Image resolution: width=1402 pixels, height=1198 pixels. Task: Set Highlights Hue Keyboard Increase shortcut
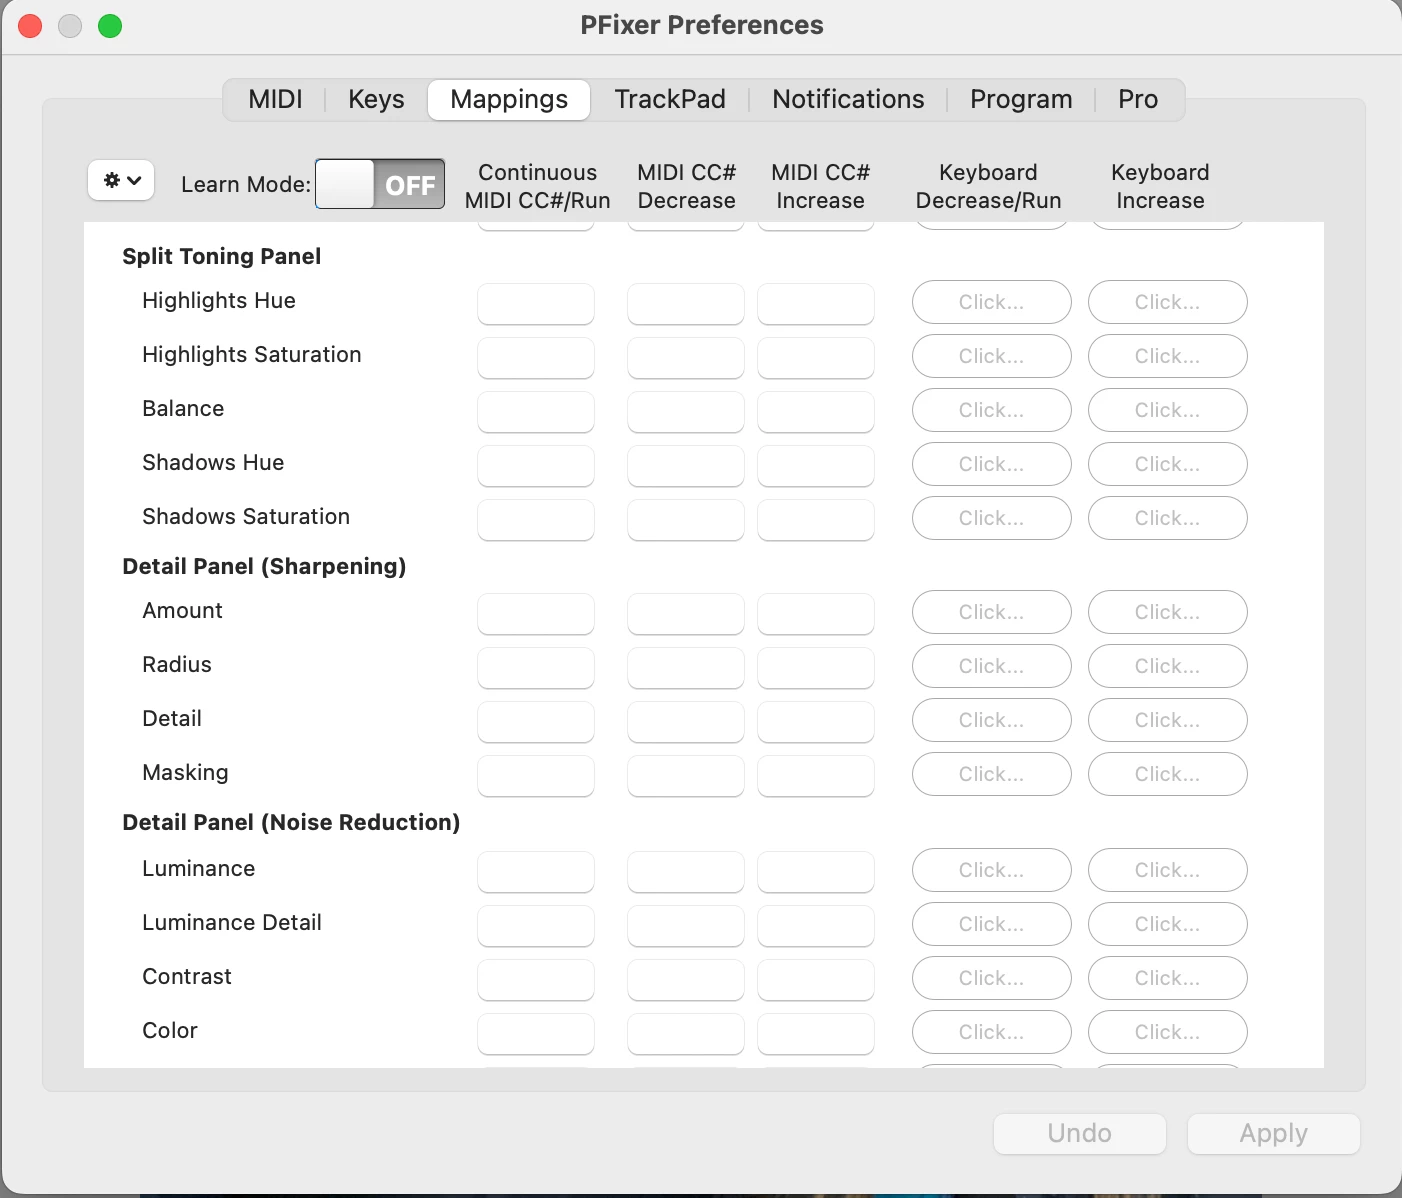[1168, 302]
